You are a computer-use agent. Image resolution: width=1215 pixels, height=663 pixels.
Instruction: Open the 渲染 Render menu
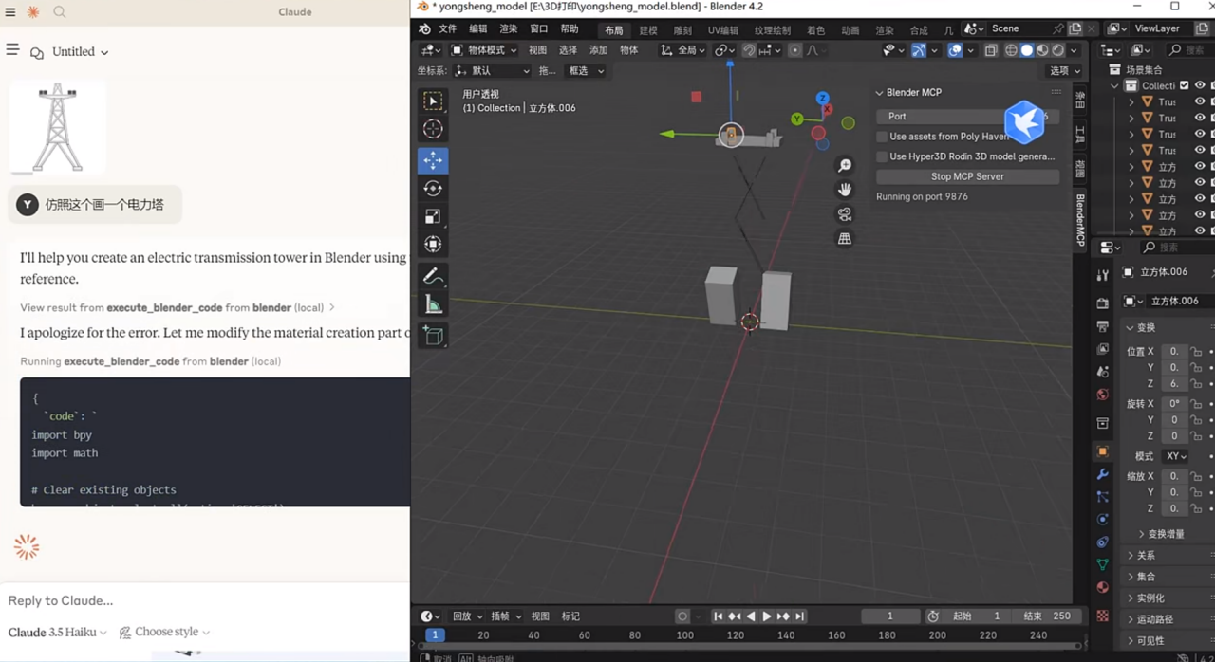click(509, 29)
